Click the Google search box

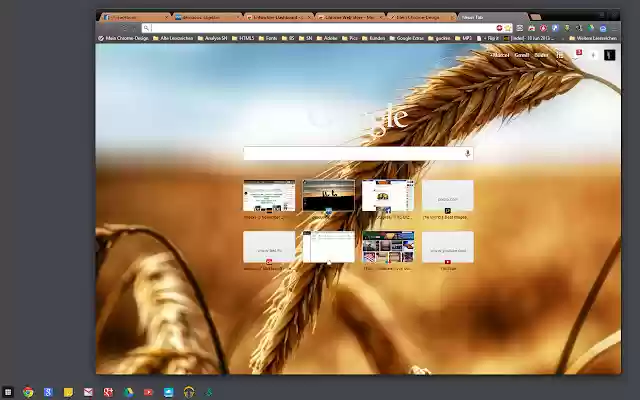tap(358, 153)
